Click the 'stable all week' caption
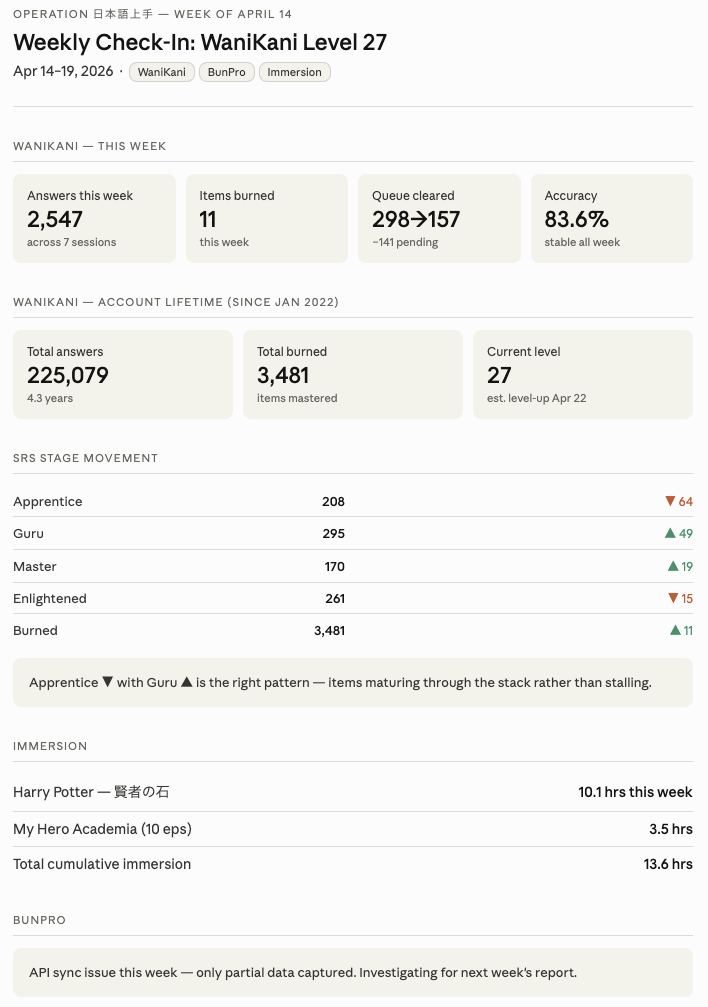Image resolution: width=708 pixels, height=1007 pixels. point(582,242)
